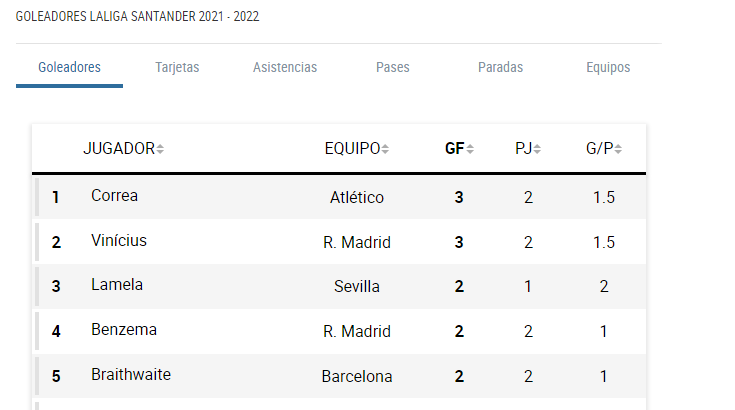Select the Goleadores tab

(69, 67)
